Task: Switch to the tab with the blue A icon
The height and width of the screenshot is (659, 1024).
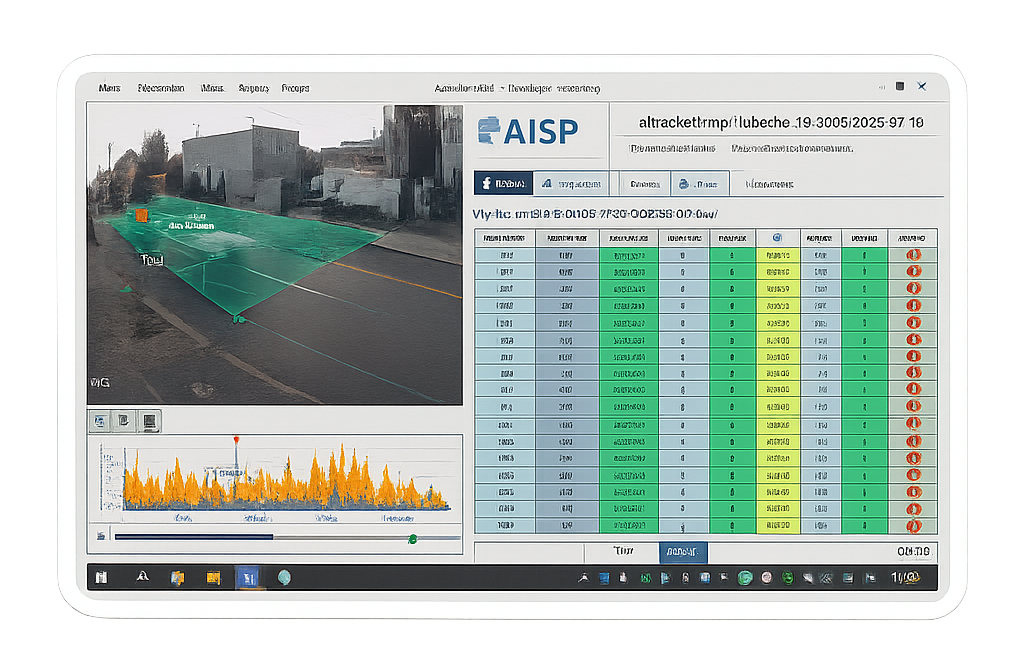Action: coord(571,184)
